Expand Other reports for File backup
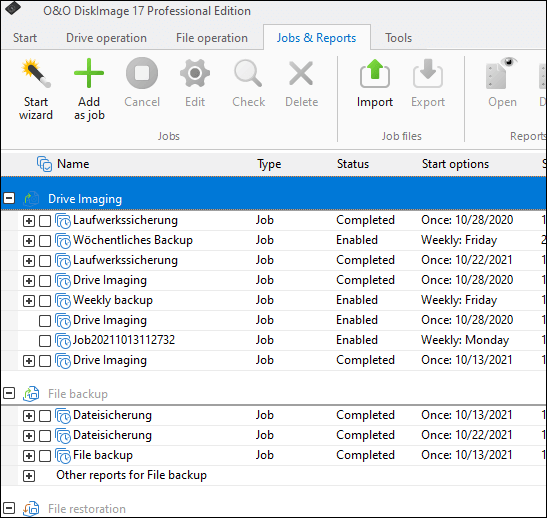 (x=29, y=476)
